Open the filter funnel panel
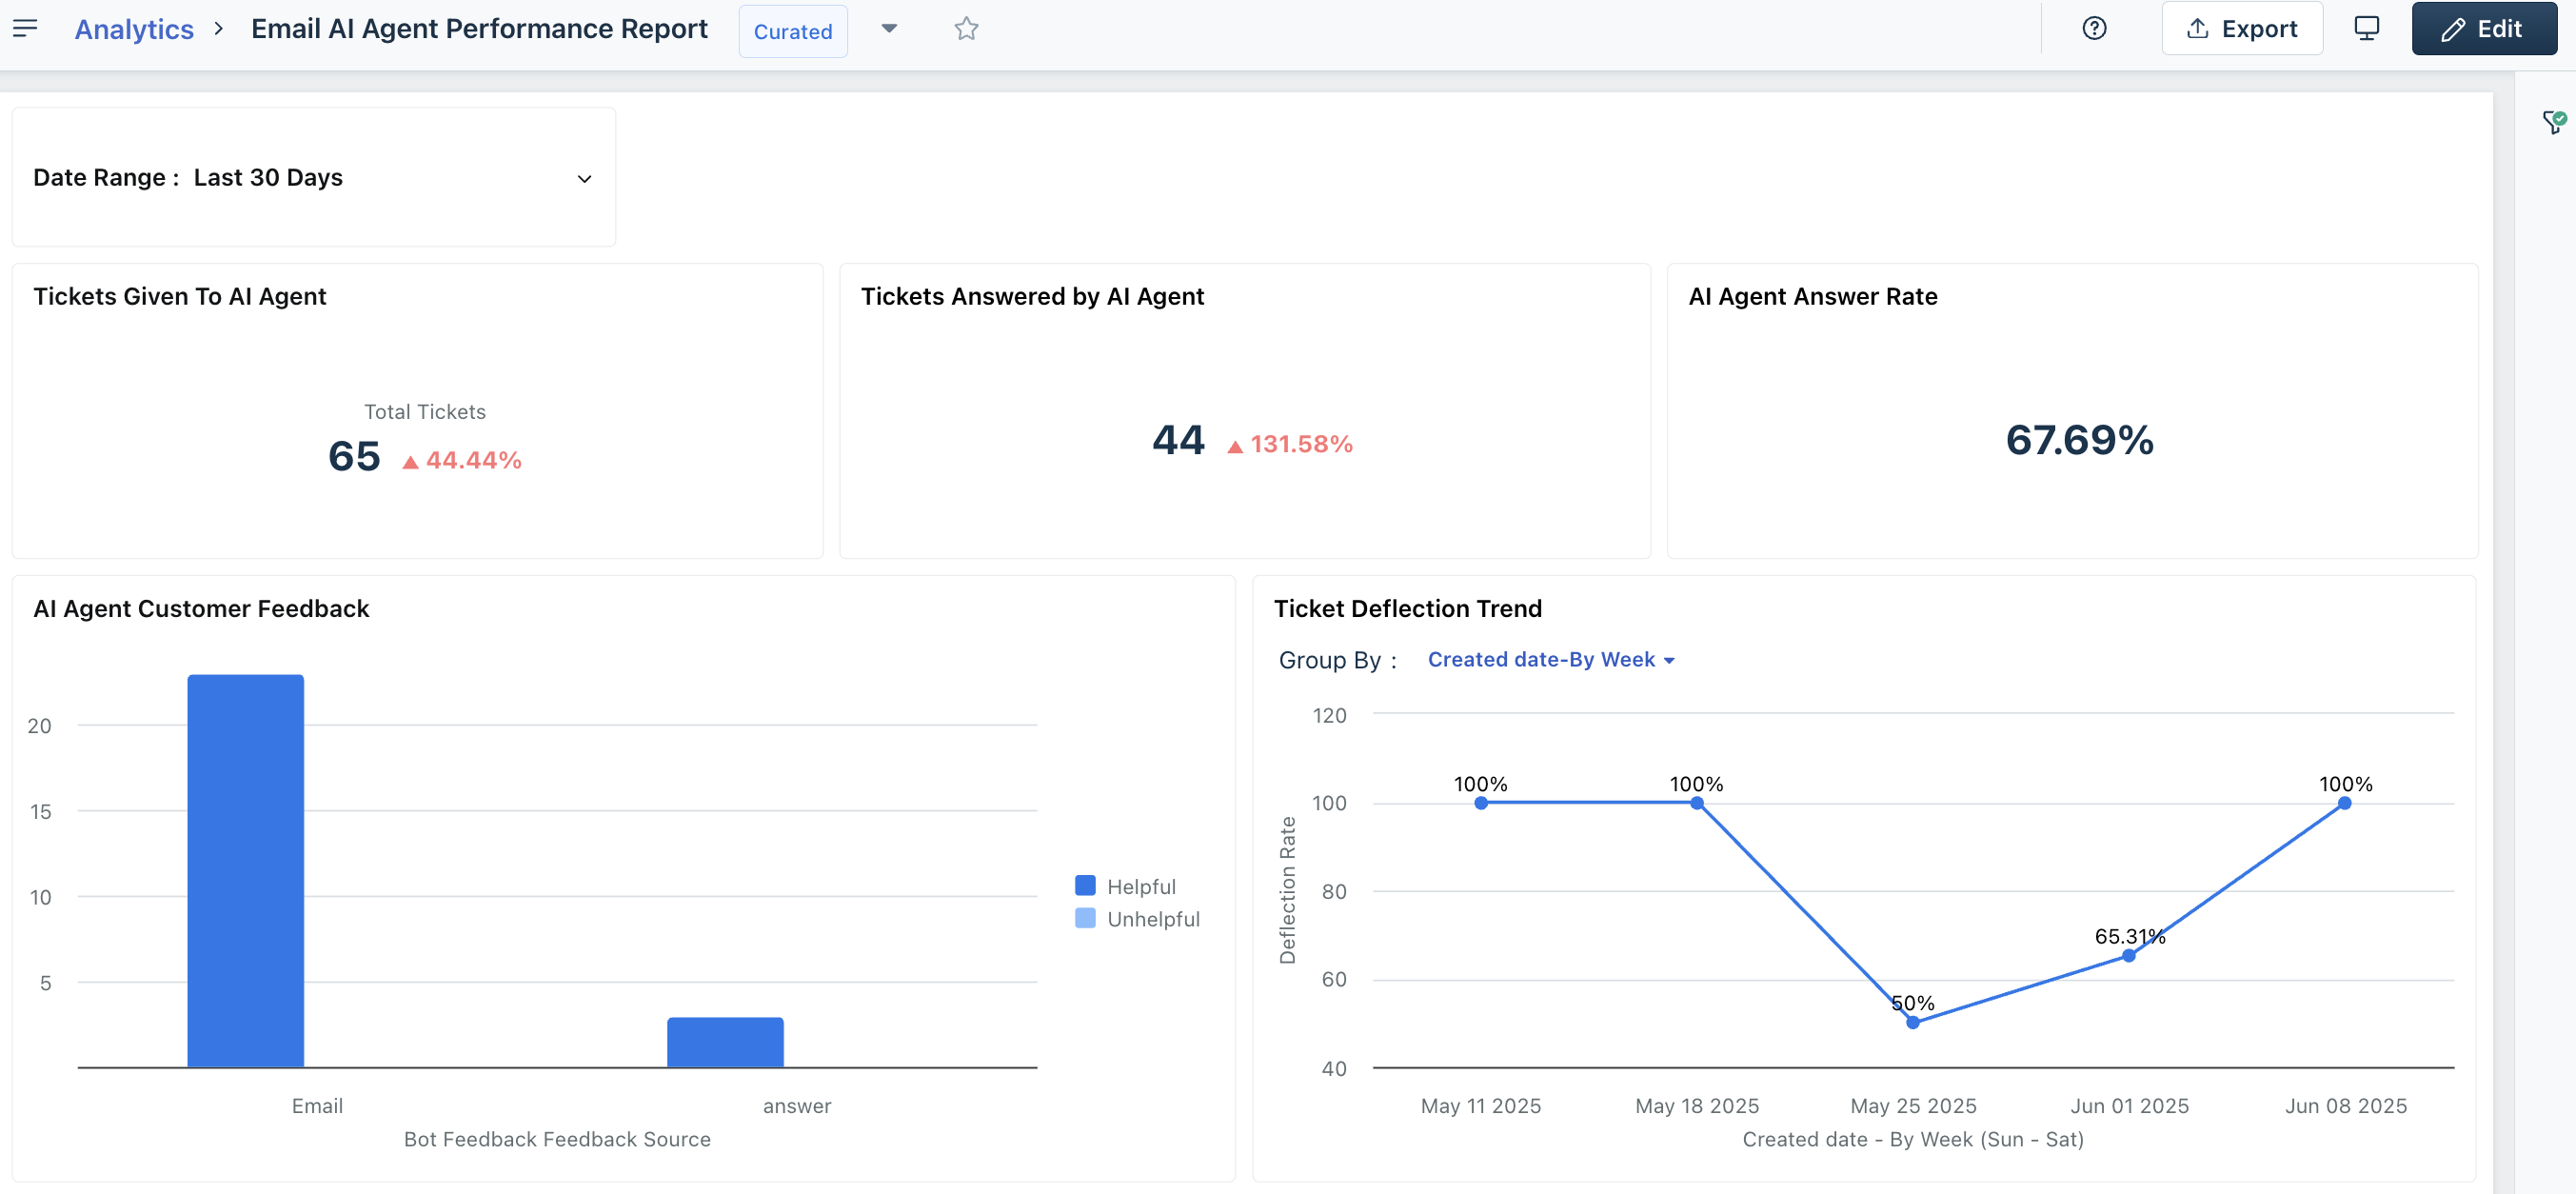 pyautogui.click(x=2553, y=122)
